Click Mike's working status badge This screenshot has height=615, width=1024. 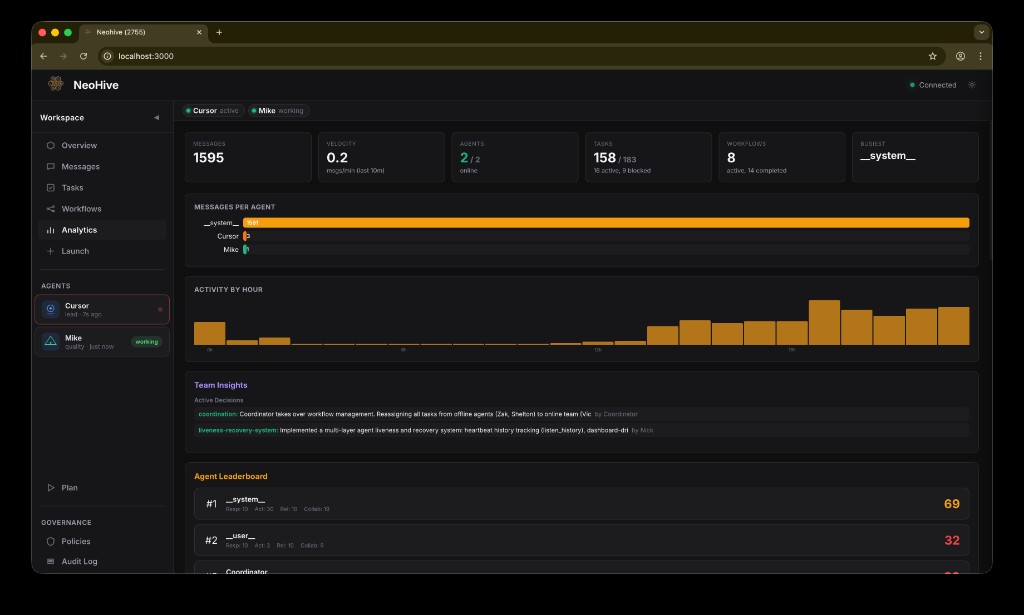(x=146, y=341)
